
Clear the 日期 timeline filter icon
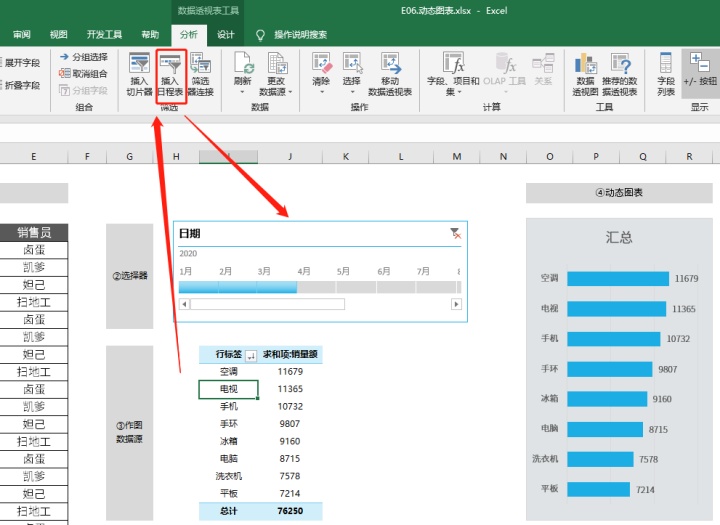point(455,233)
